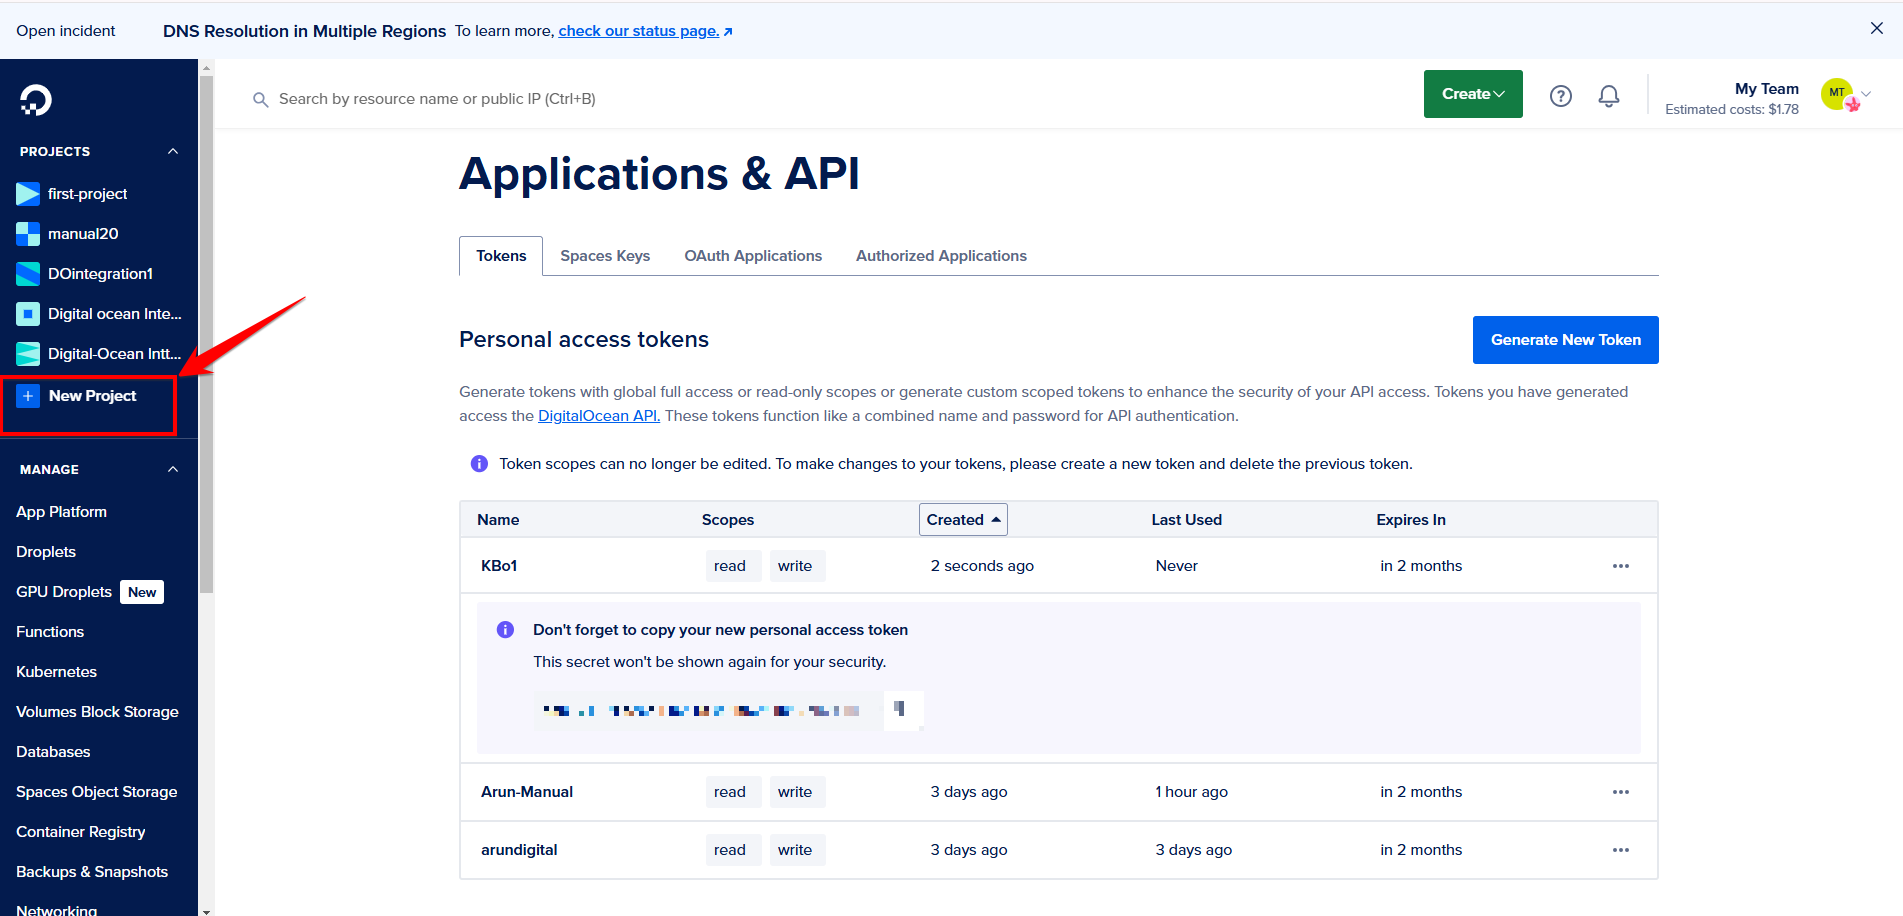The height and width of the screenshot is (916, 1903).
Task: Dismiss the open incident banner
Action: click(1876, 29)
